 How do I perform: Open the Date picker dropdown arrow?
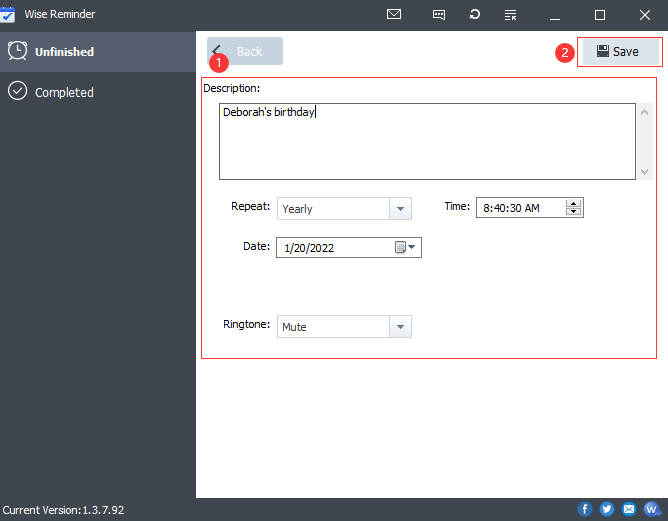tap(412, 247)
